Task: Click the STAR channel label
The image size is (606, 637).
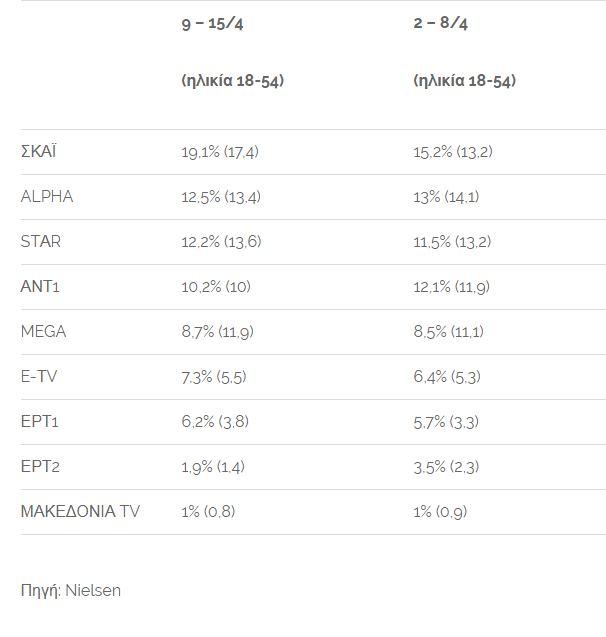Action: point(41,242)
